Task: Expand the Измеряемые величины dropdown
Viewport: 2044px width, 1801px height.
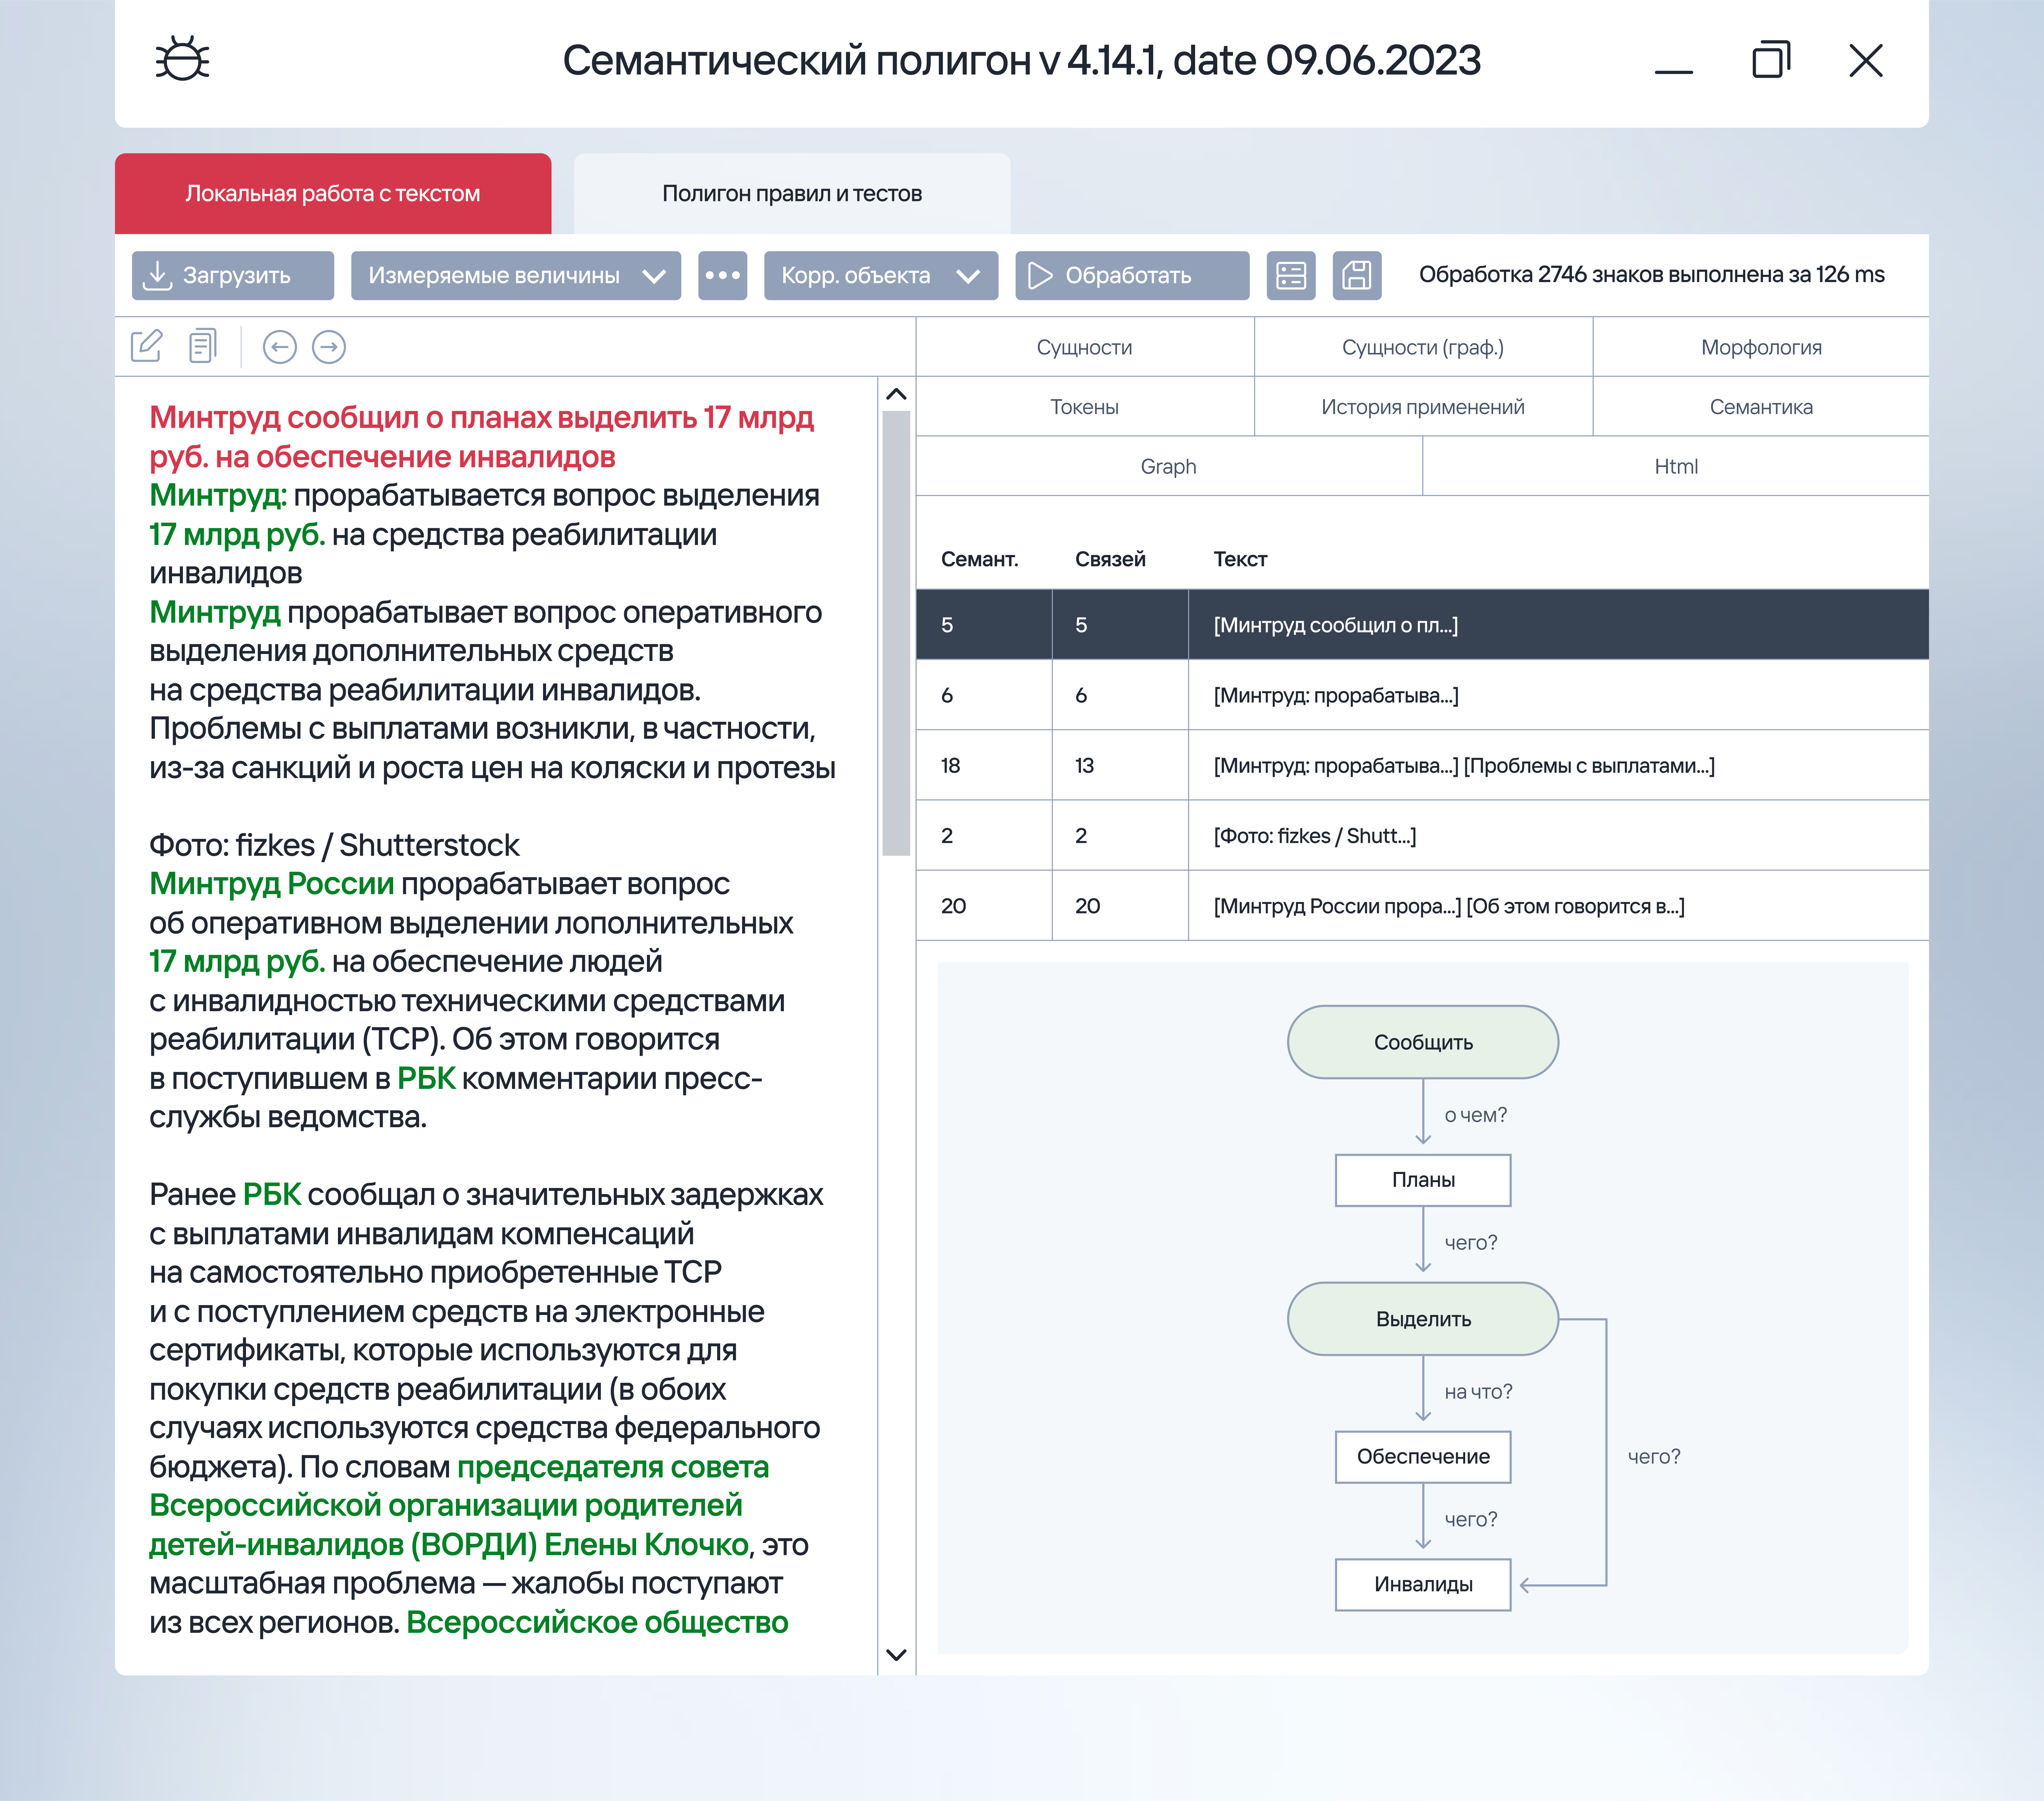Action: pos(515,275)
